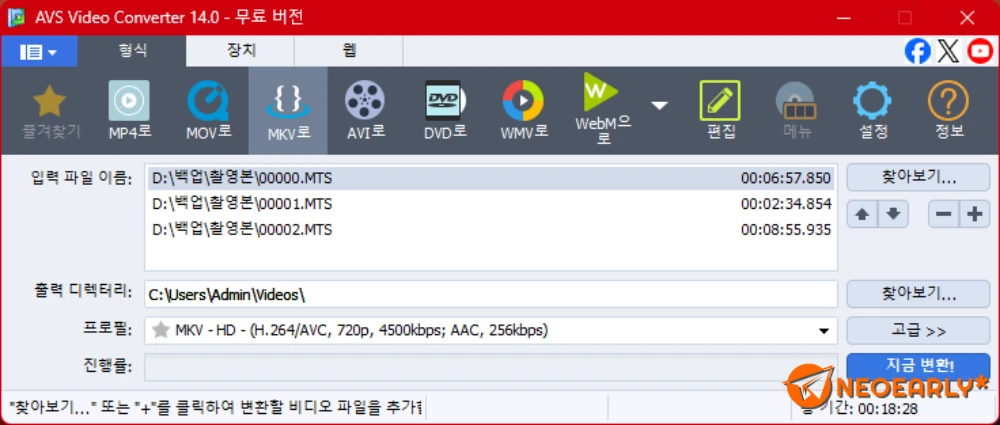Image resolution: width=1000 pixels, height=425 pixels.
Task: Click the 고급 >> advanced button
Action: (918, 331)
